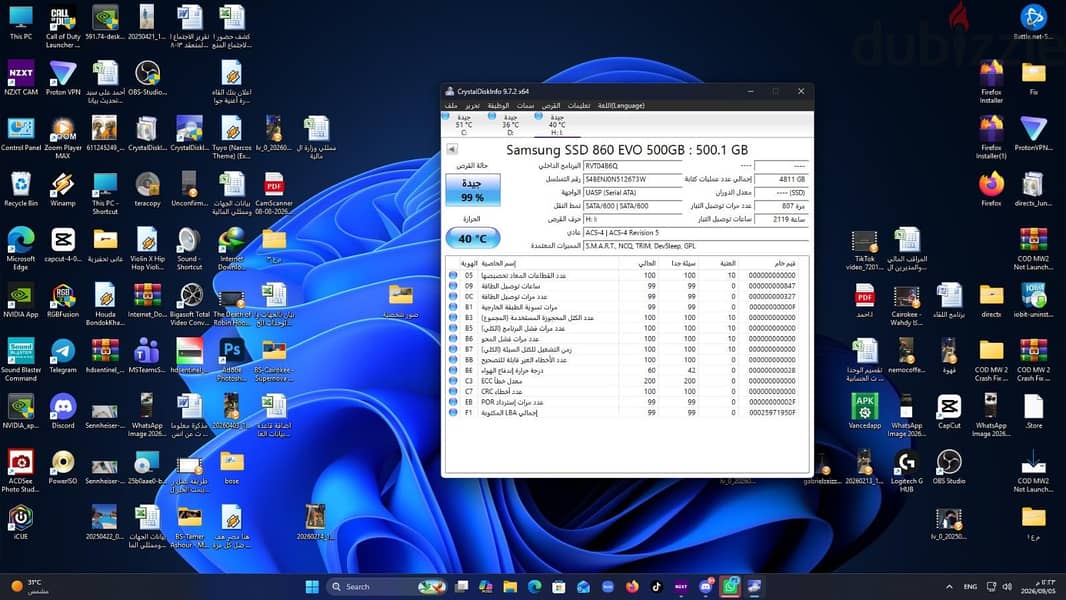Screen dimensions: 1066x600
Task: Click the status circle of SMART attribute 05
Action: (453, 275)
